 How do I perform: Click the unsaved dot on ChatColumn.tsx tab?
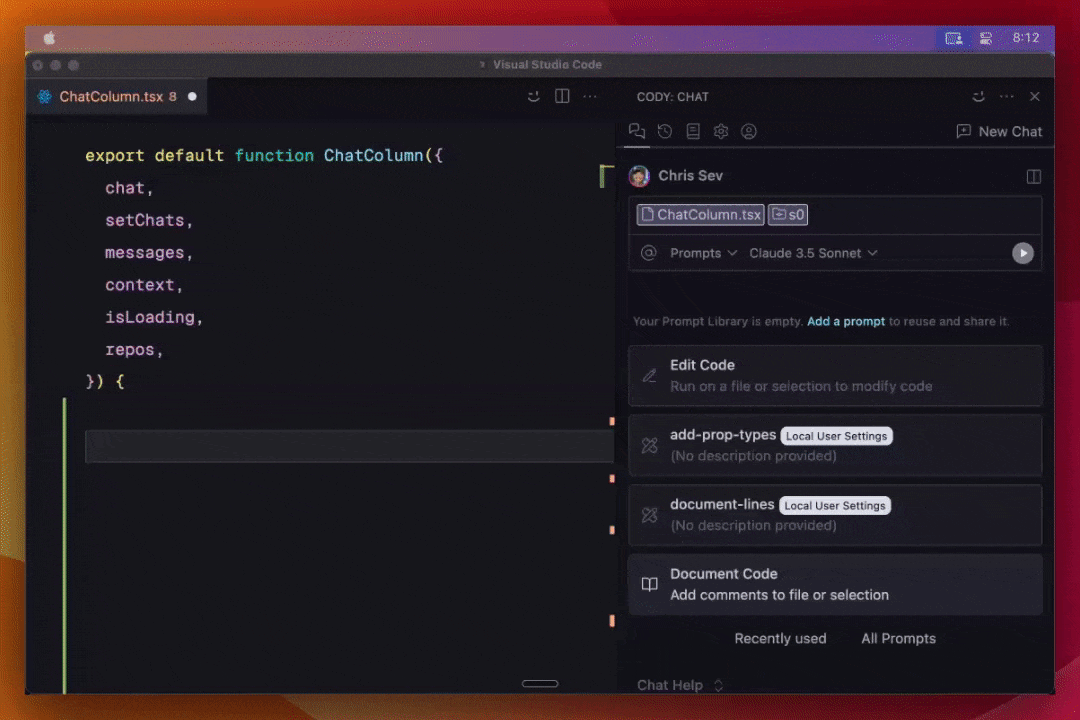192,96
